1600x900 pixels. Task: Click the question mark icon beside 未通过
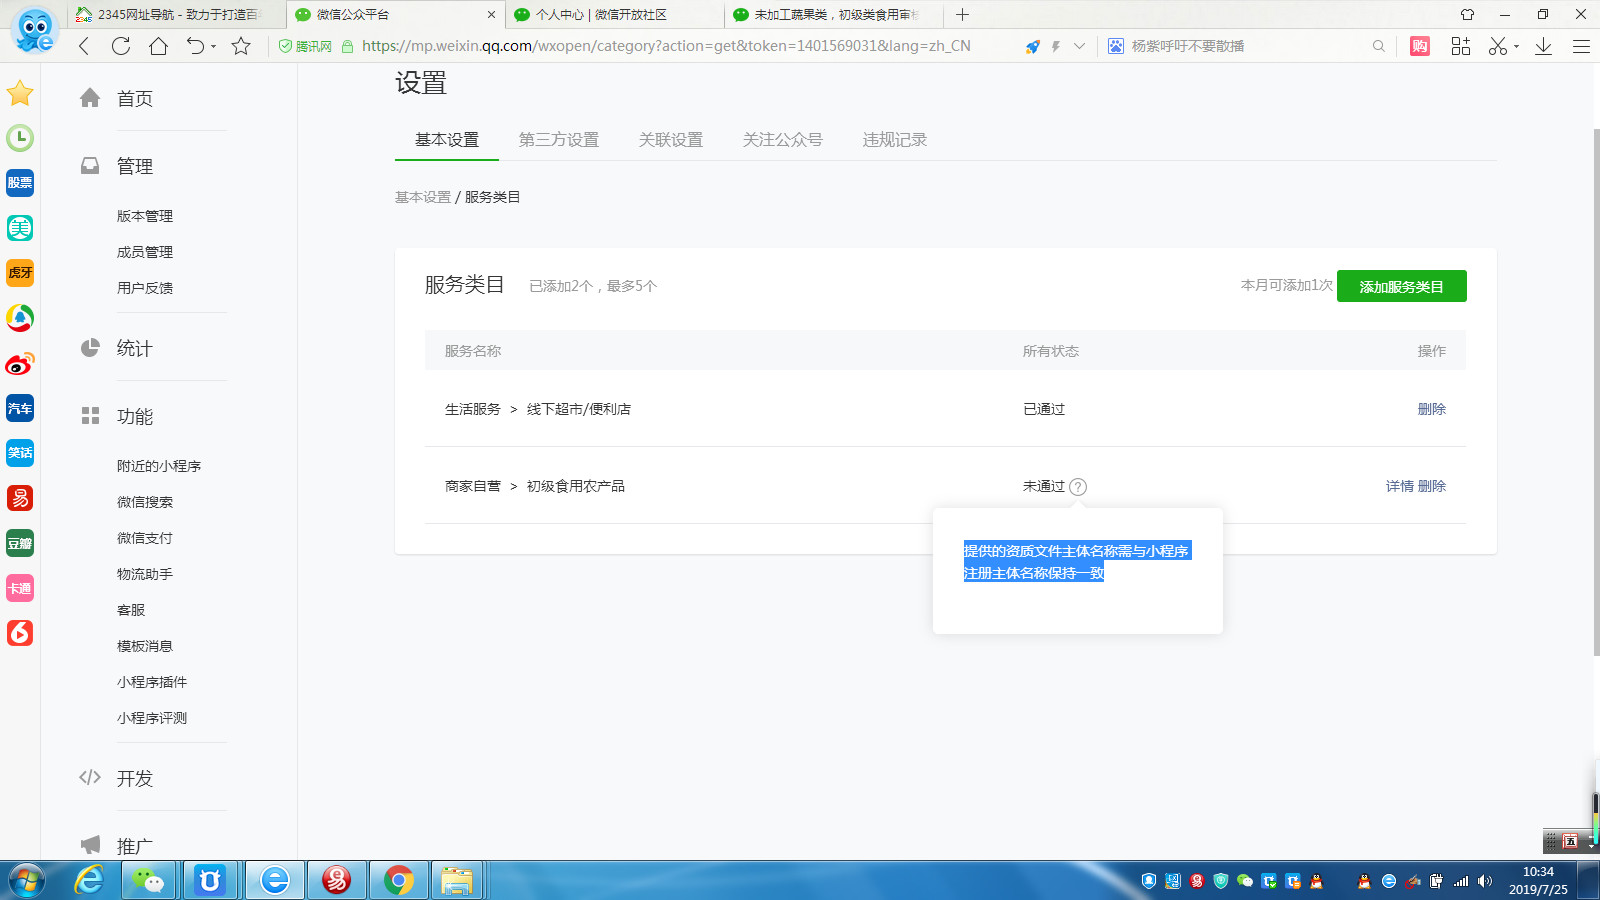pyautogui.click(x=1077, y=487)
